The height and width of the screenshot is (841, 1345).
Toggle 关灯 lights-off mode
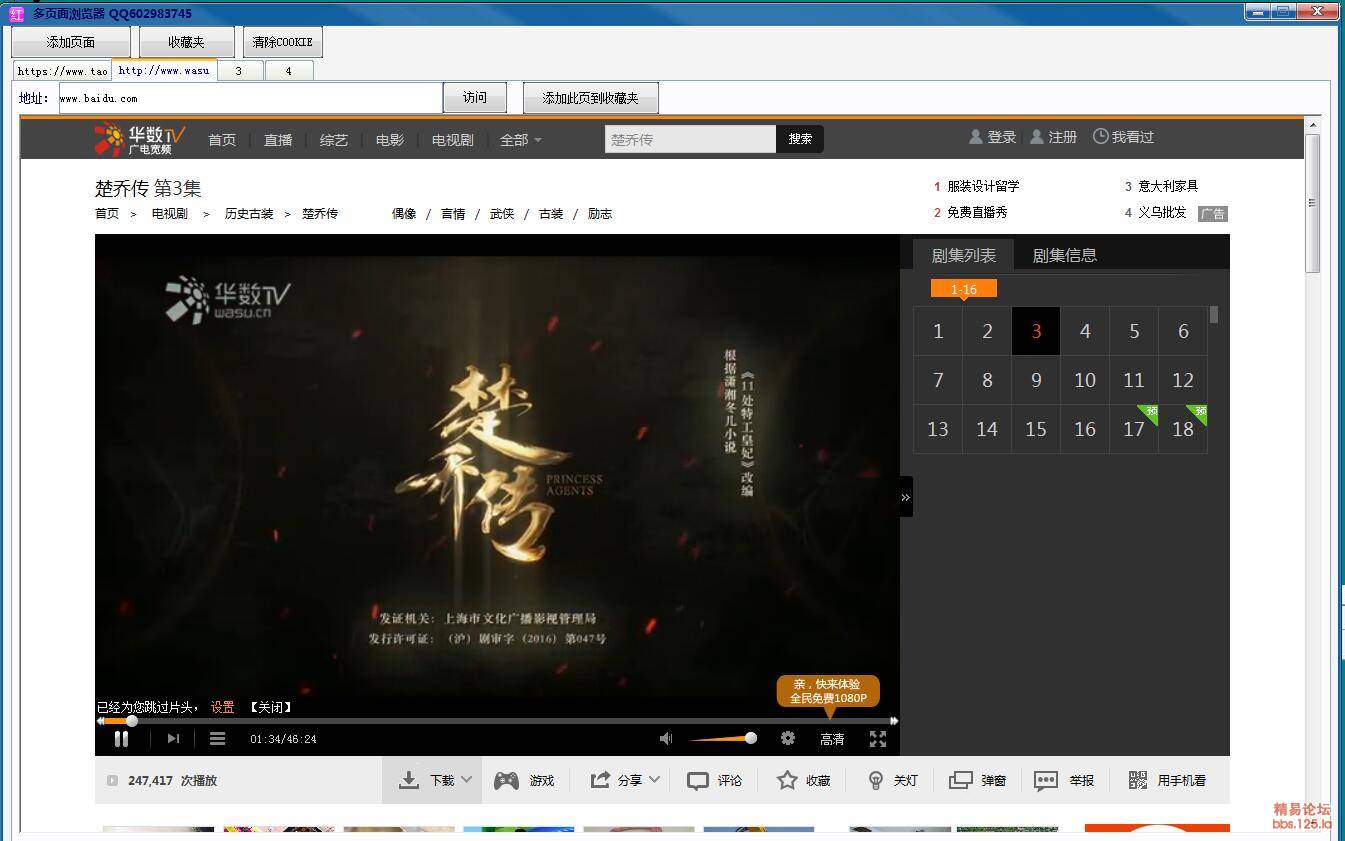pos(892,780)
